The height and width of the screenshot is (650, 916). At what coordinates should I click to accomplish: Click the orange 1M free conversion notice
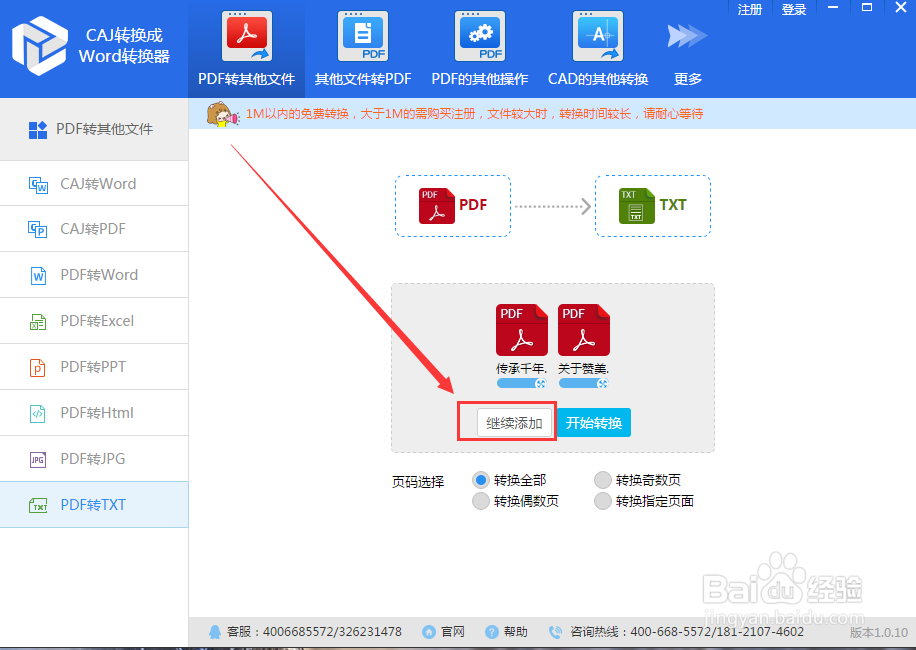474,114
